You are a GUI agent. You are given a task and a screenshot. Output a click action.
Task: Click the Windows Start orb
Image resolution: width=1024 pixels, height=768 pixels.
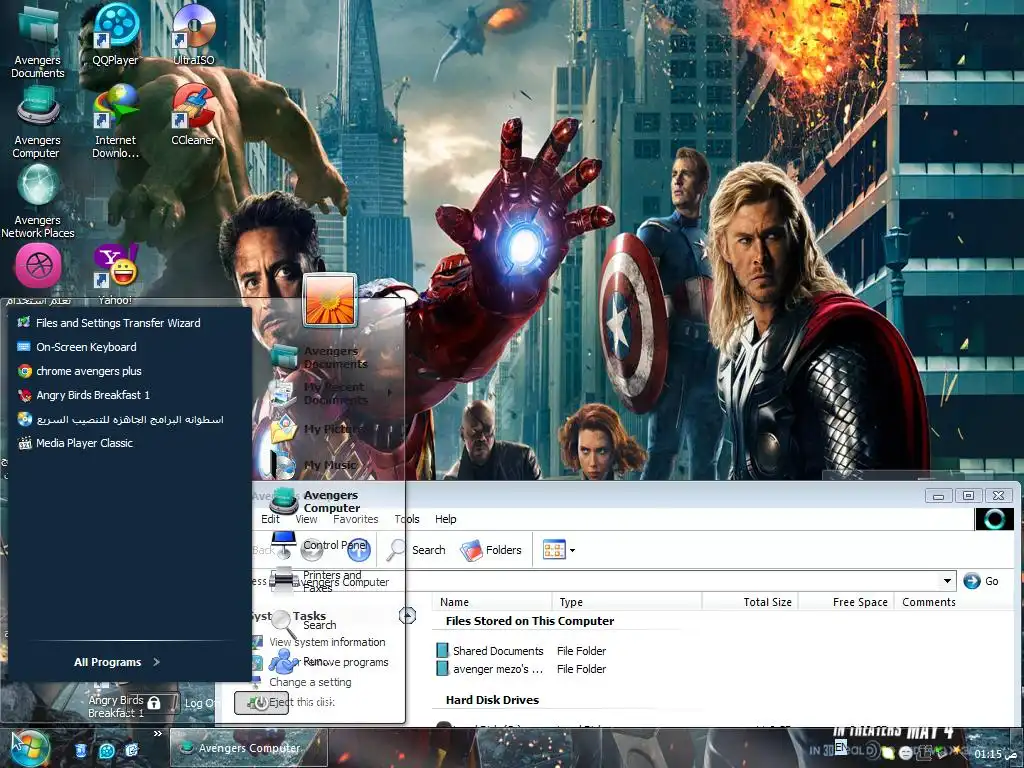[30, 748]
